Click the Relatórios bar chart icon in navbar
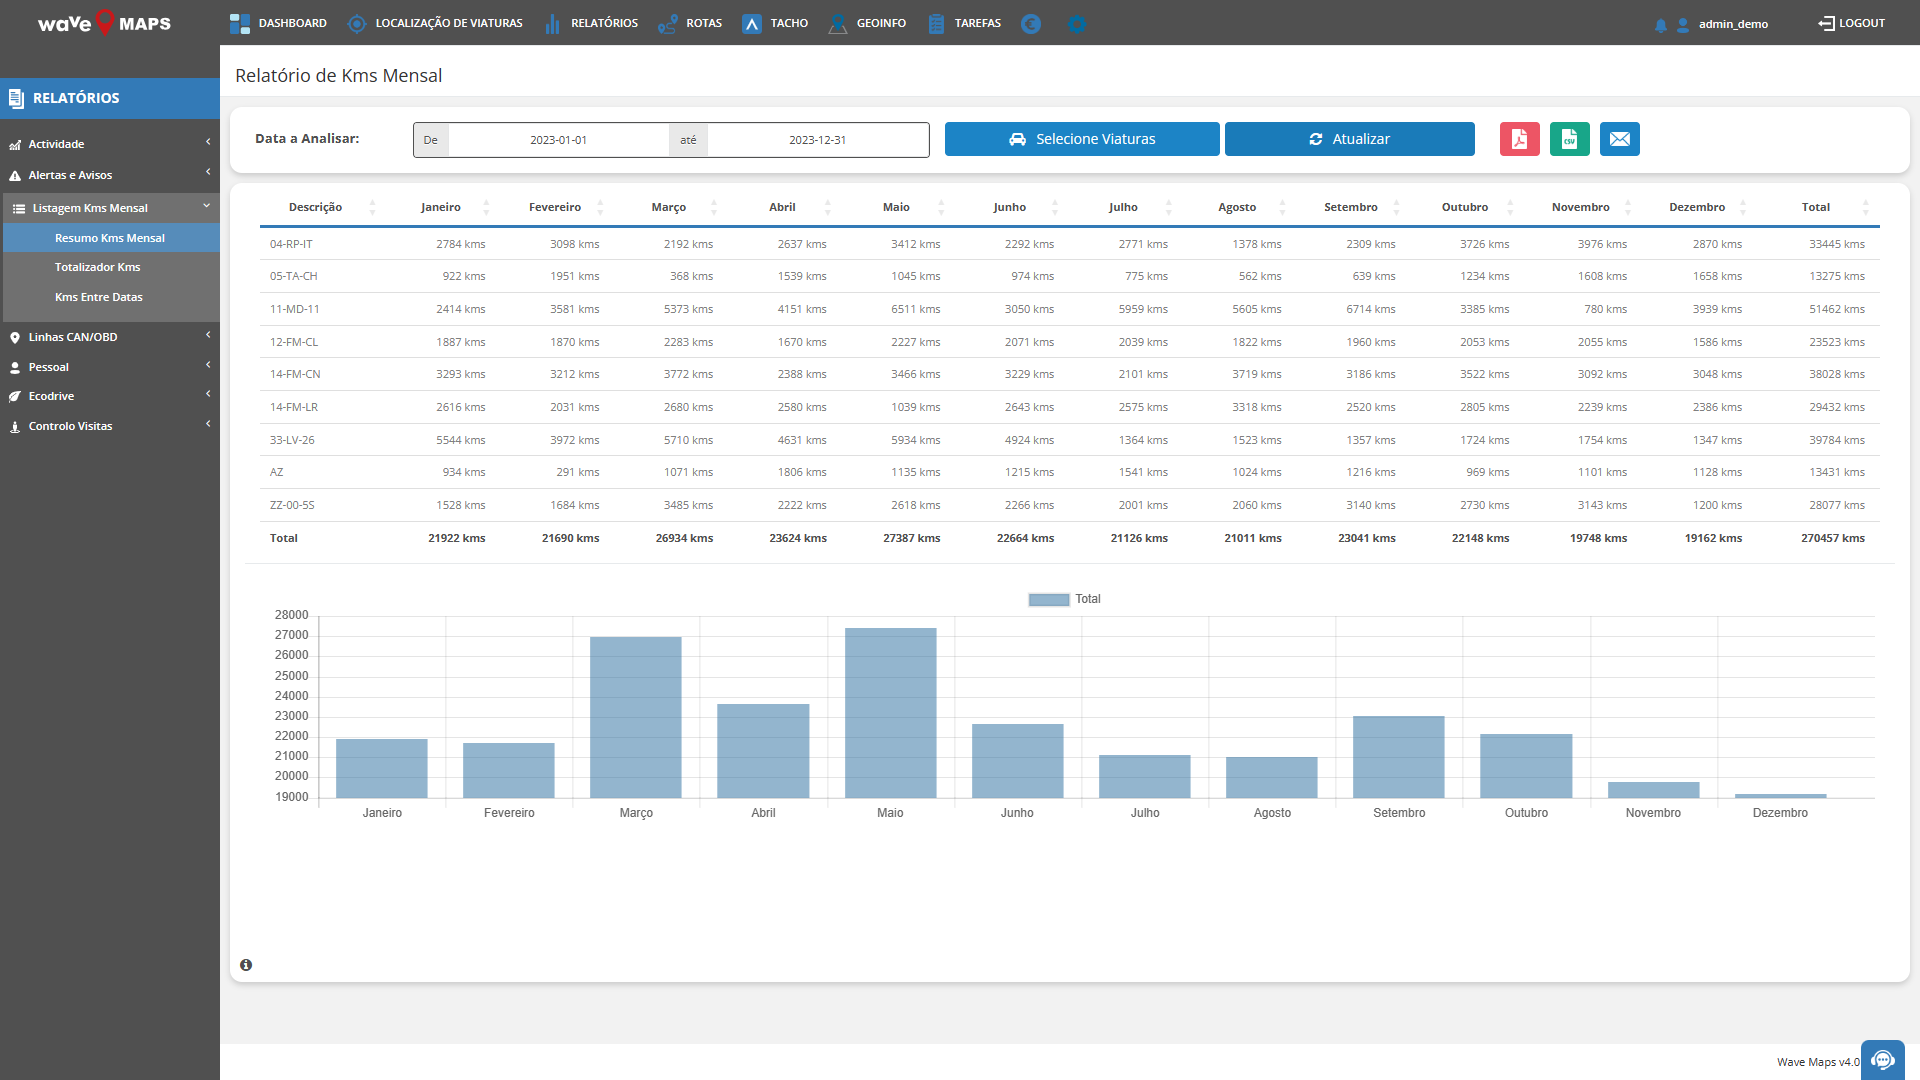This screenshot has height=1080, width=1920. 552,23
